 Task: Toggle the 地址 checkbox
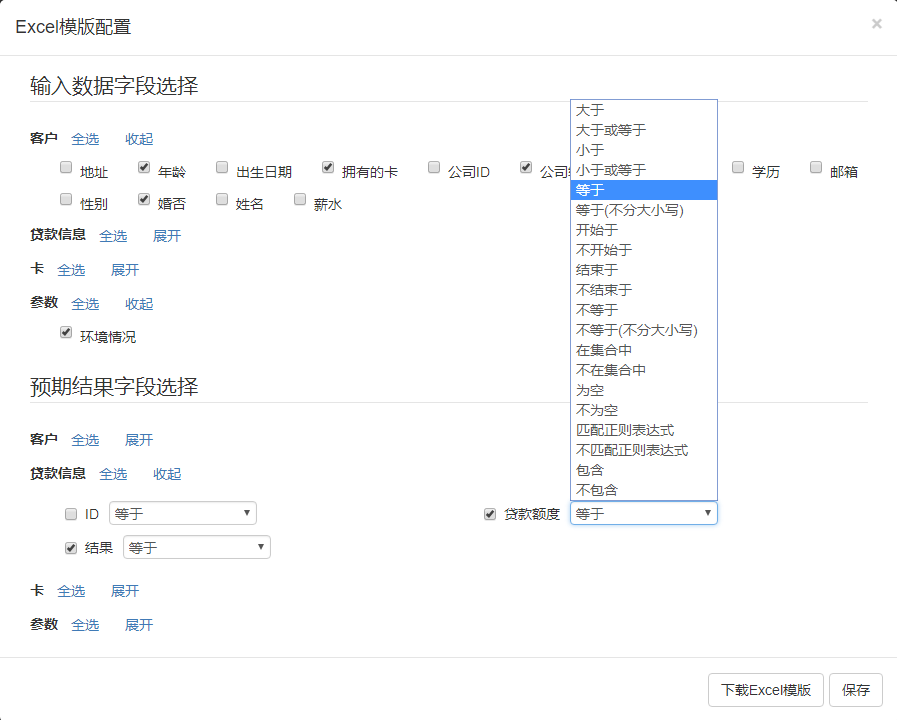point(66,168)
